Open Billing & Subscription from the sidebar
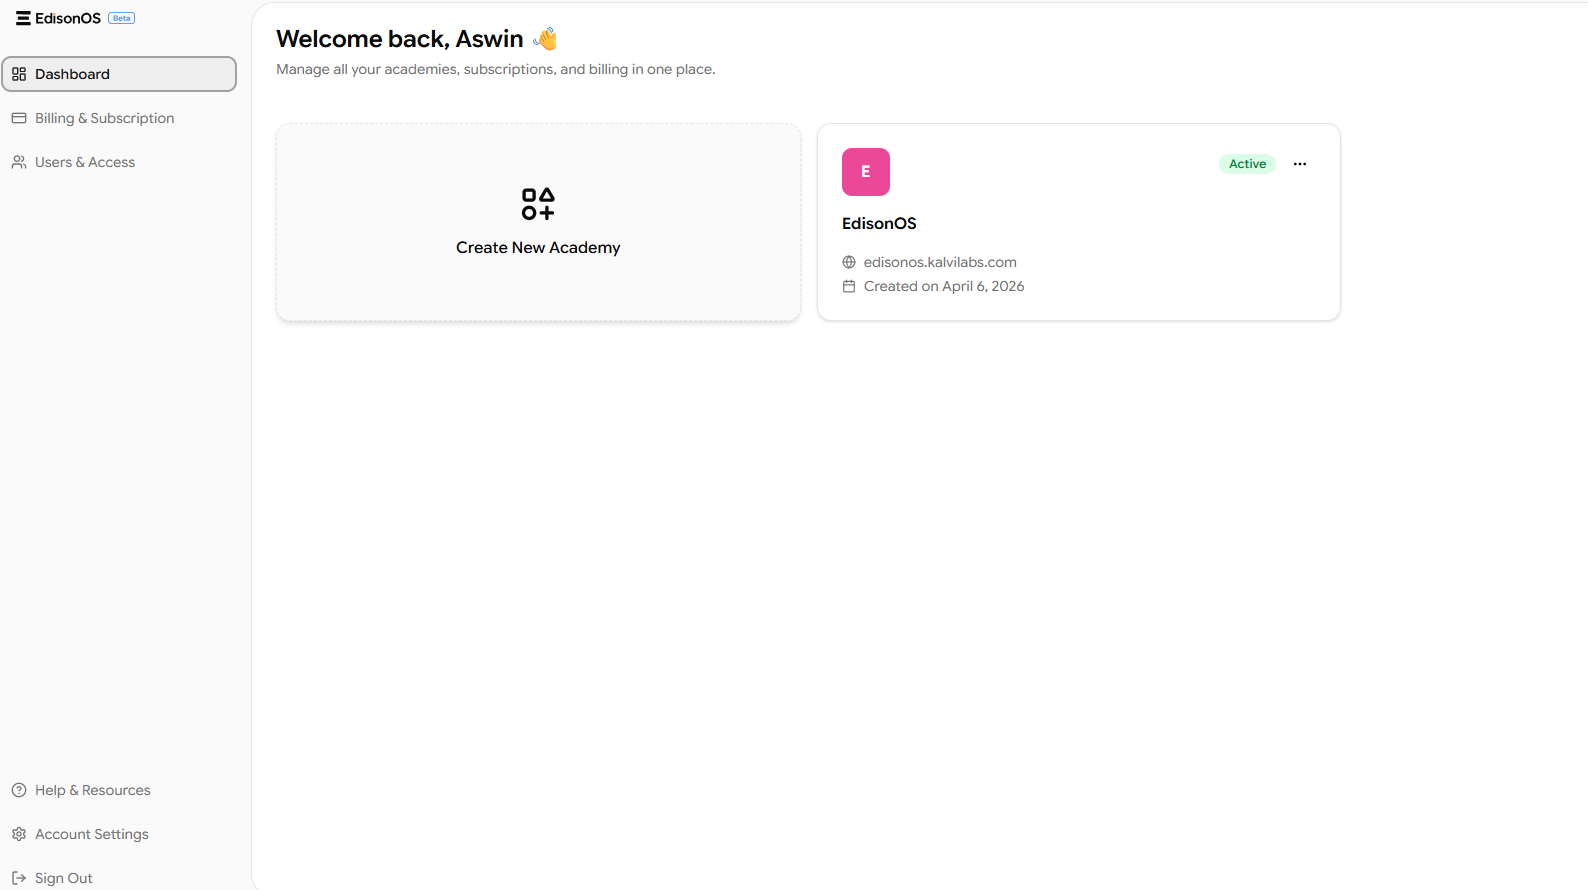The image size is (1588, 890). (x=104, y=118)
